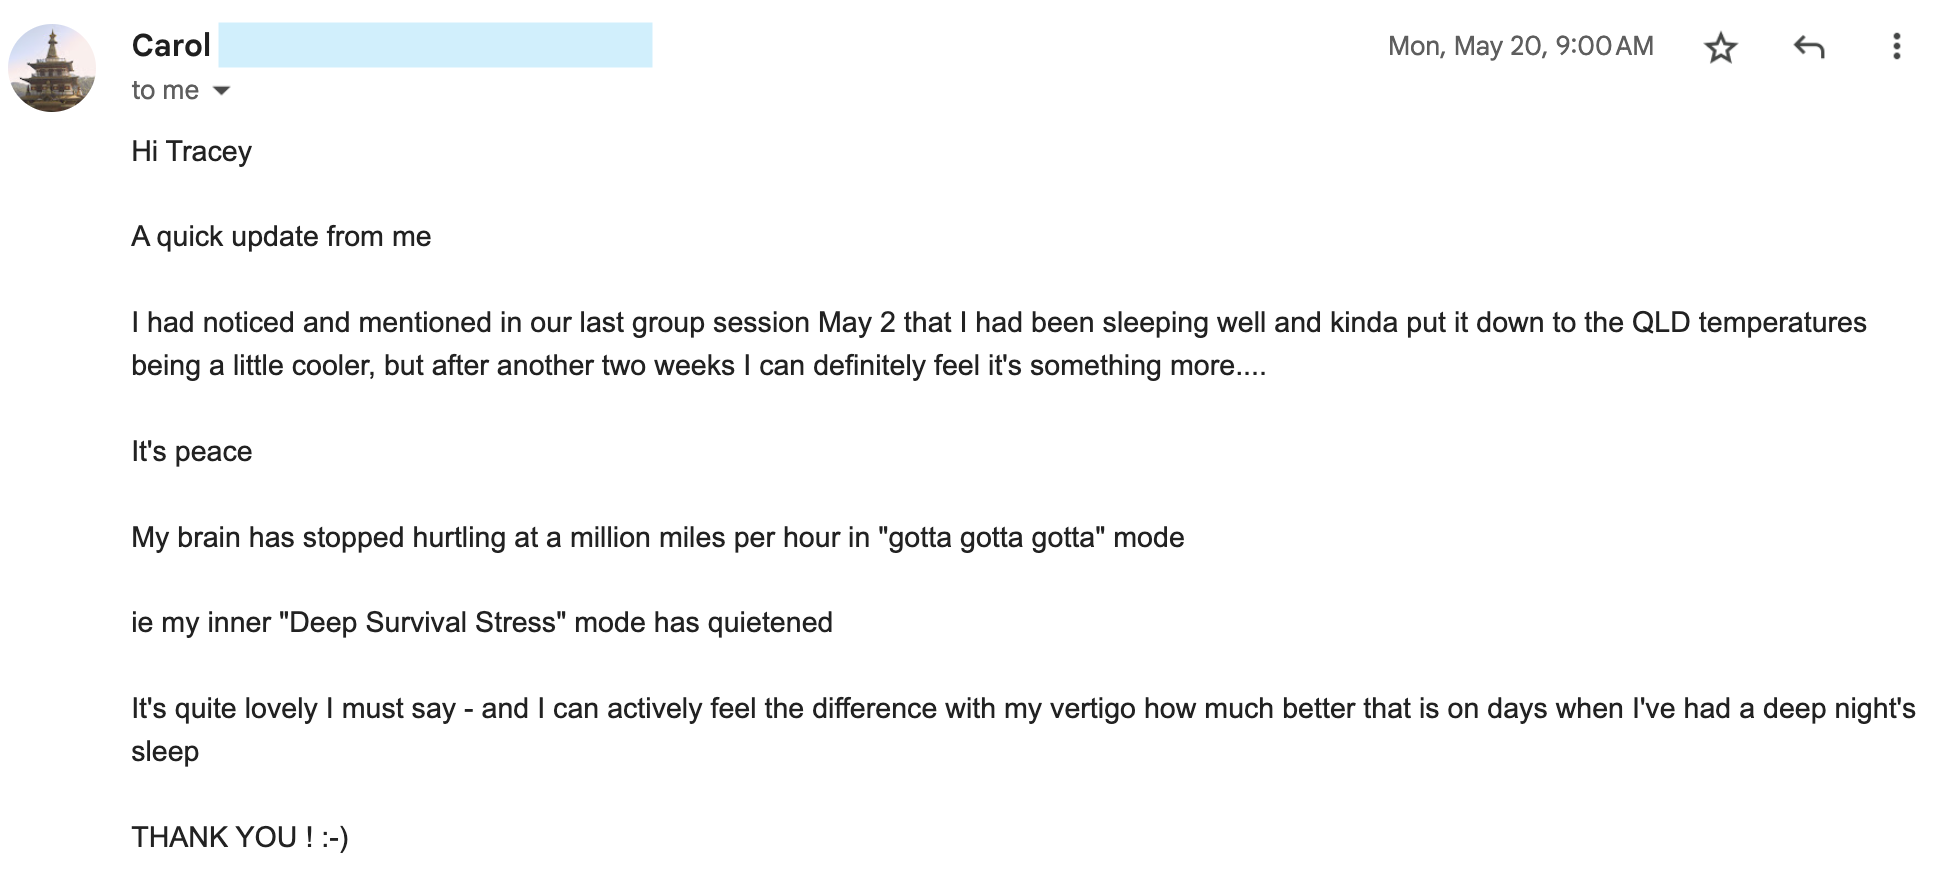
Task: Click the 'THANK YOU ! :-)' closing line
Action: click(x=240, y=837)
